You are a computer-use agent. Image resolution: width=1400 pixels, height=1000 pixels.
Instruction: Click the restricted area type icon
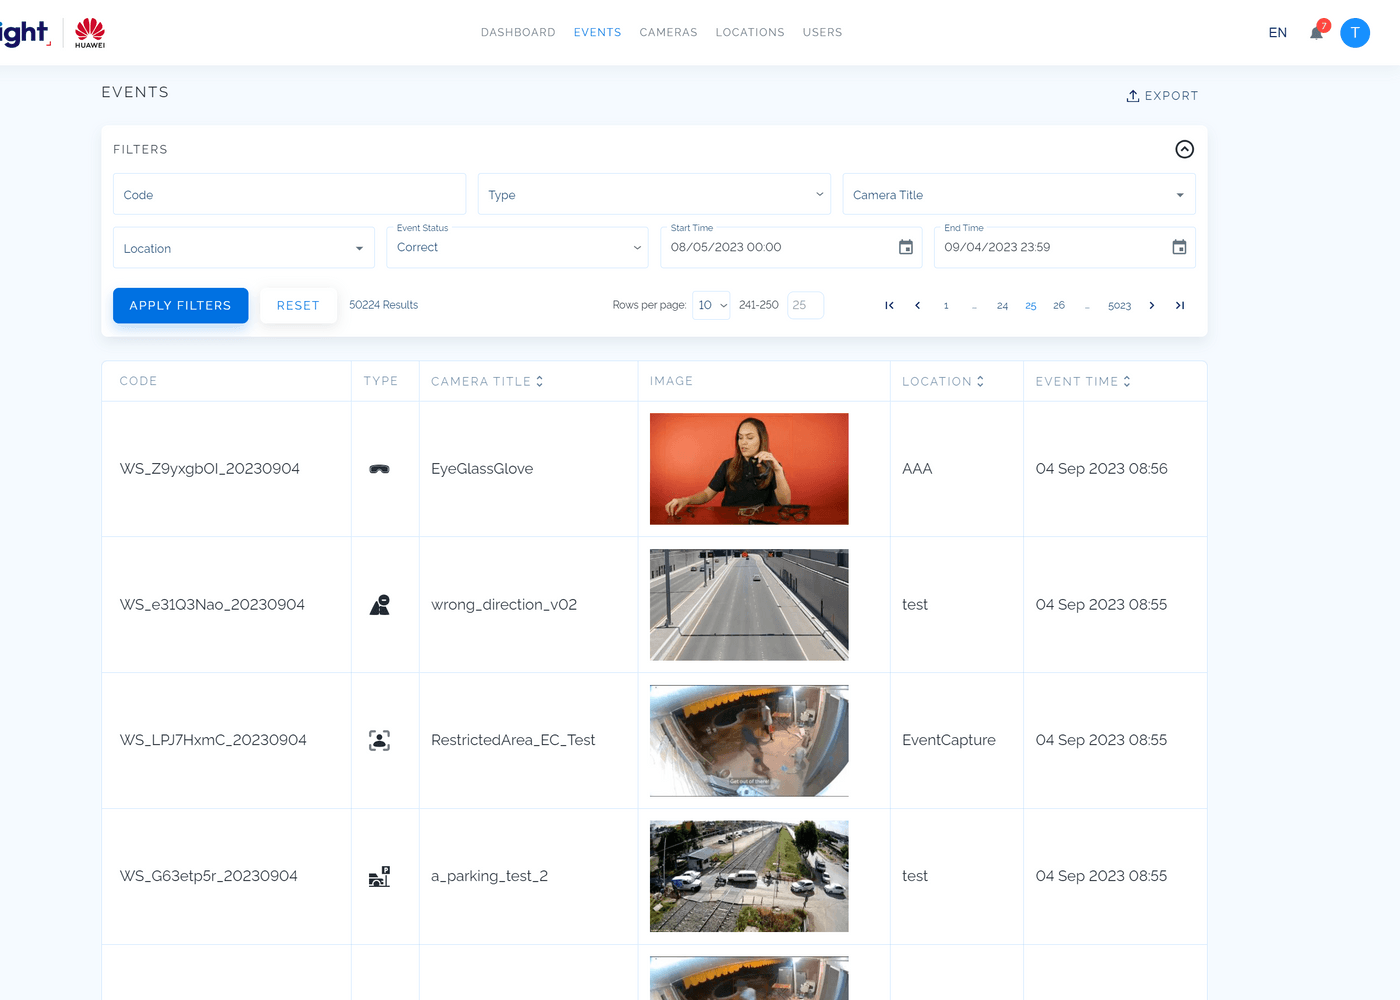379,741
